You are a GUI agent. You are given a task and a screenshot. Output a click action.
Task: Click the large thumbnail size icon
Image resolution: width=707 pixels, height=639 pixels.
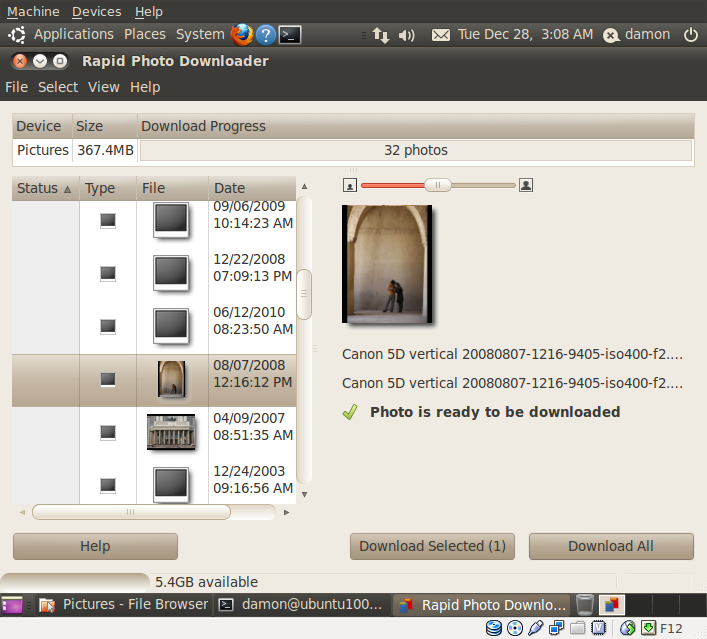[x=526, y=185]
